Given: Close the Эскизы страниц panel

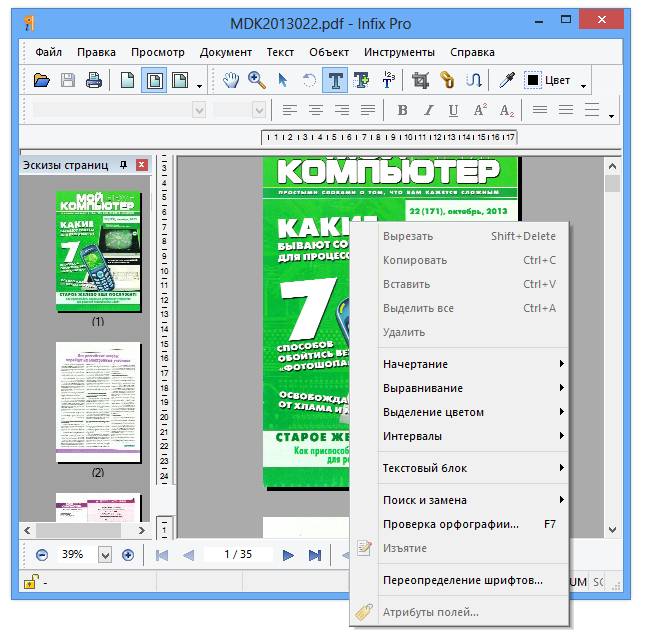Looking at the screenshot, I should pyautogui.click(x=142, y=165).
